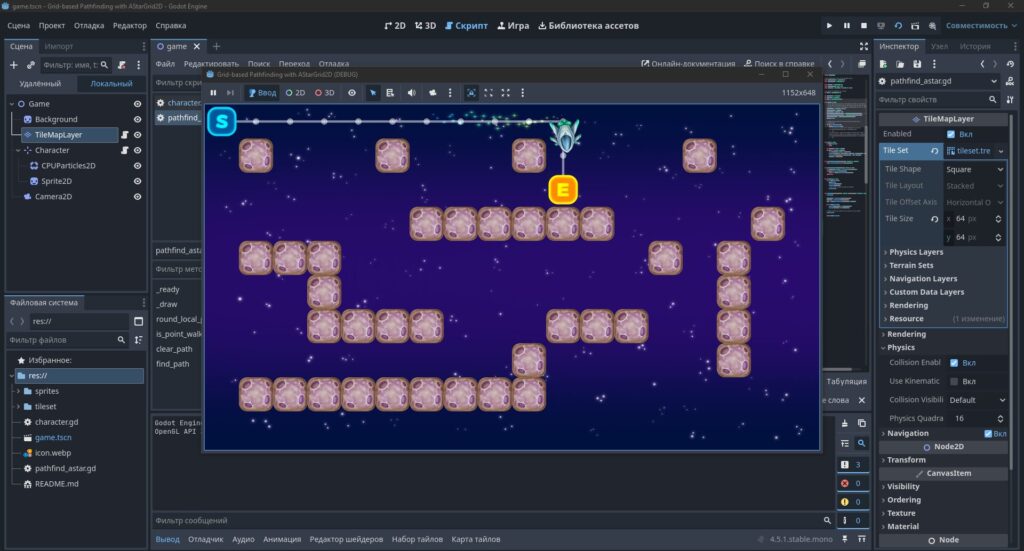Toggle distraction-free mode in the script editor
This screenshot has width=1024, height=551.
coord(863,46)
